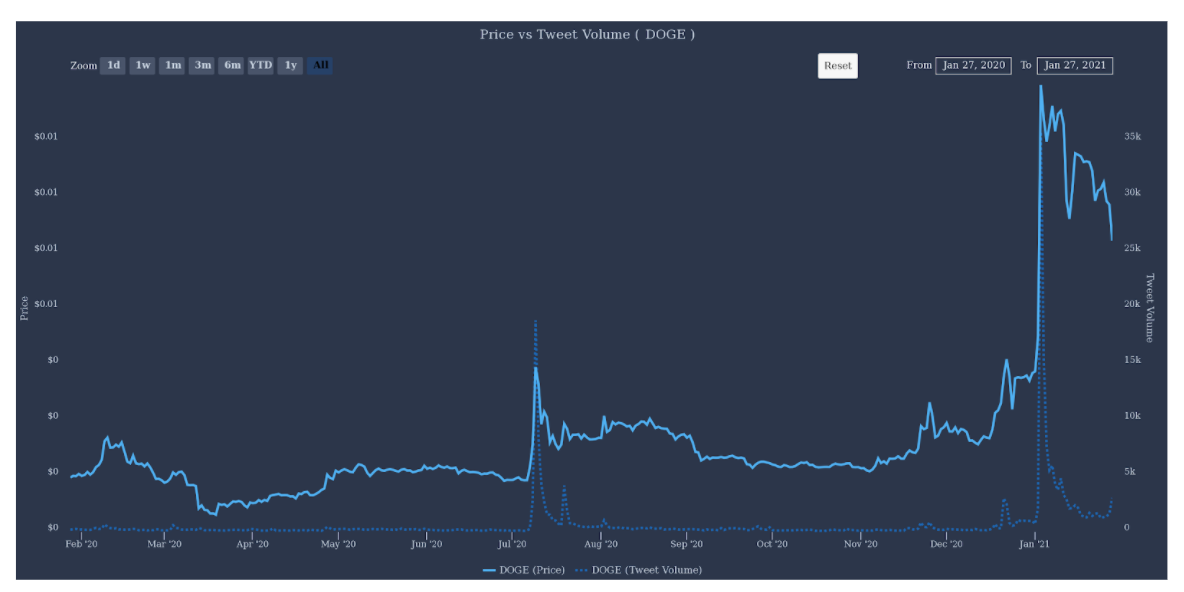
Task: Click the 'Feb '20' x-axis label
Action: pyautogui.click(x=81, y=544)
